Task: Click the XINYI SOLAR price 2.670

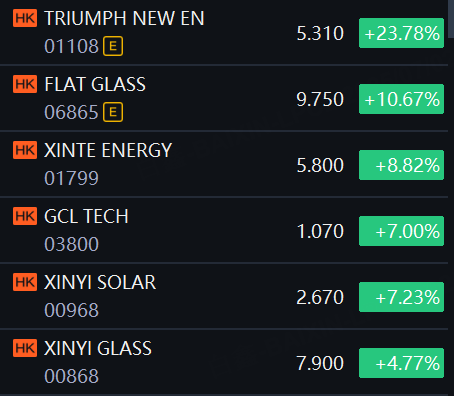Action: 320,297
